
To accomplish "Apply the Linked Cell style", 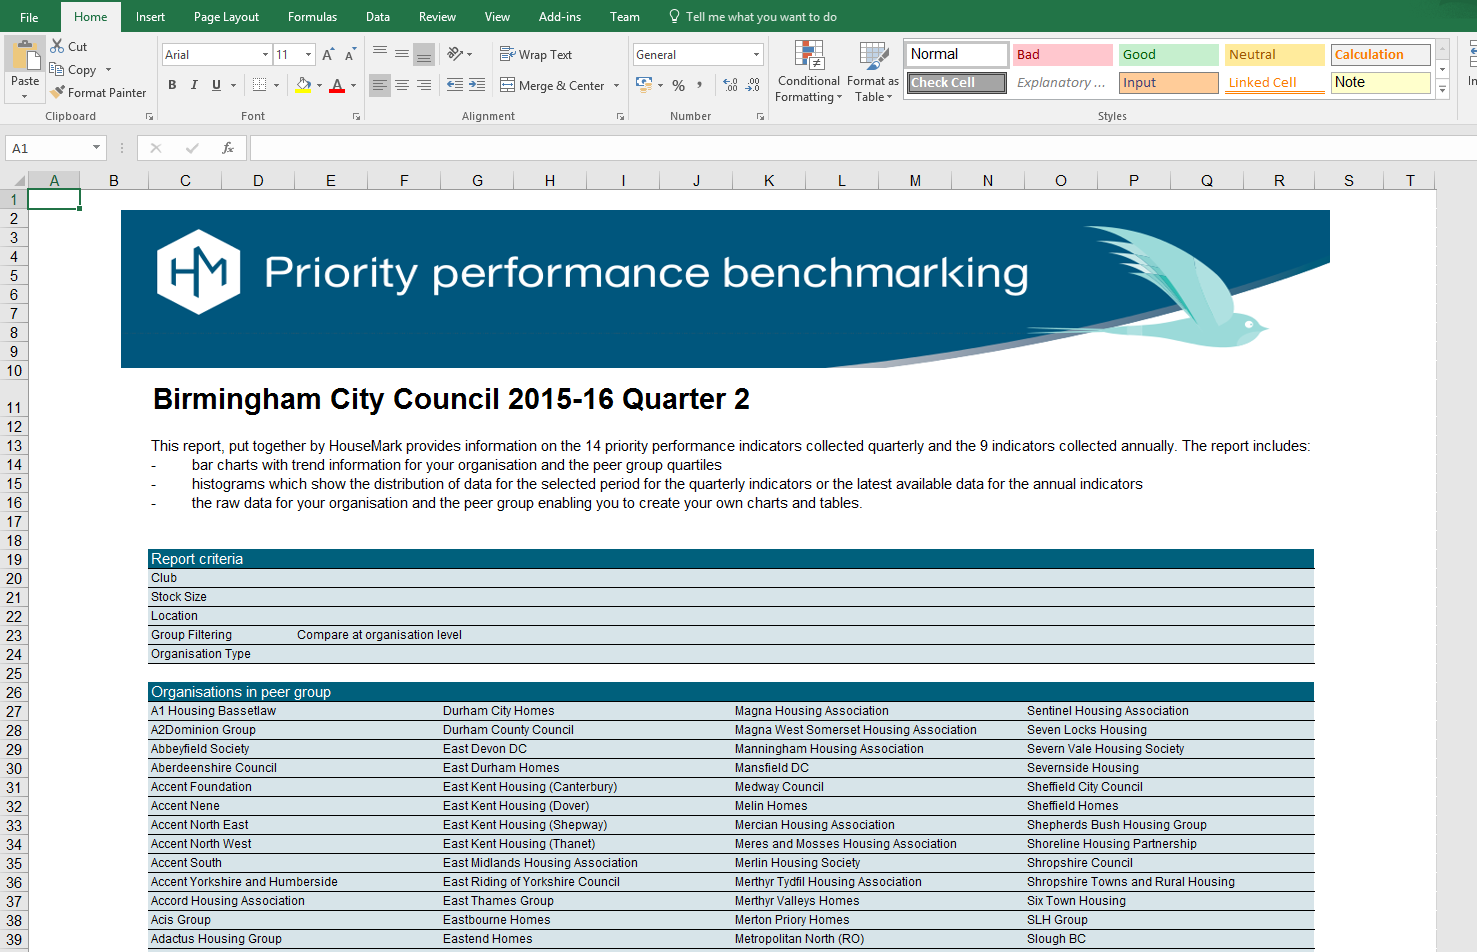I will pyautogui.click(x=1275, y=83).
